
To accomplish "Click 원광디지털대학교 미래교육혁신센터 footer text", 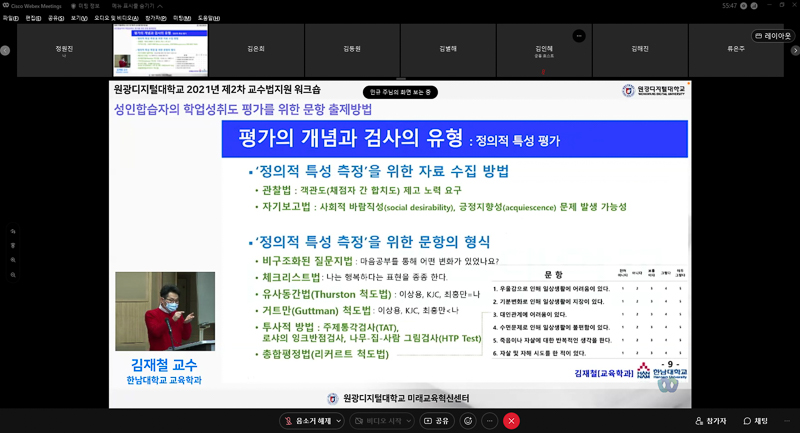I will click(406, 398).
